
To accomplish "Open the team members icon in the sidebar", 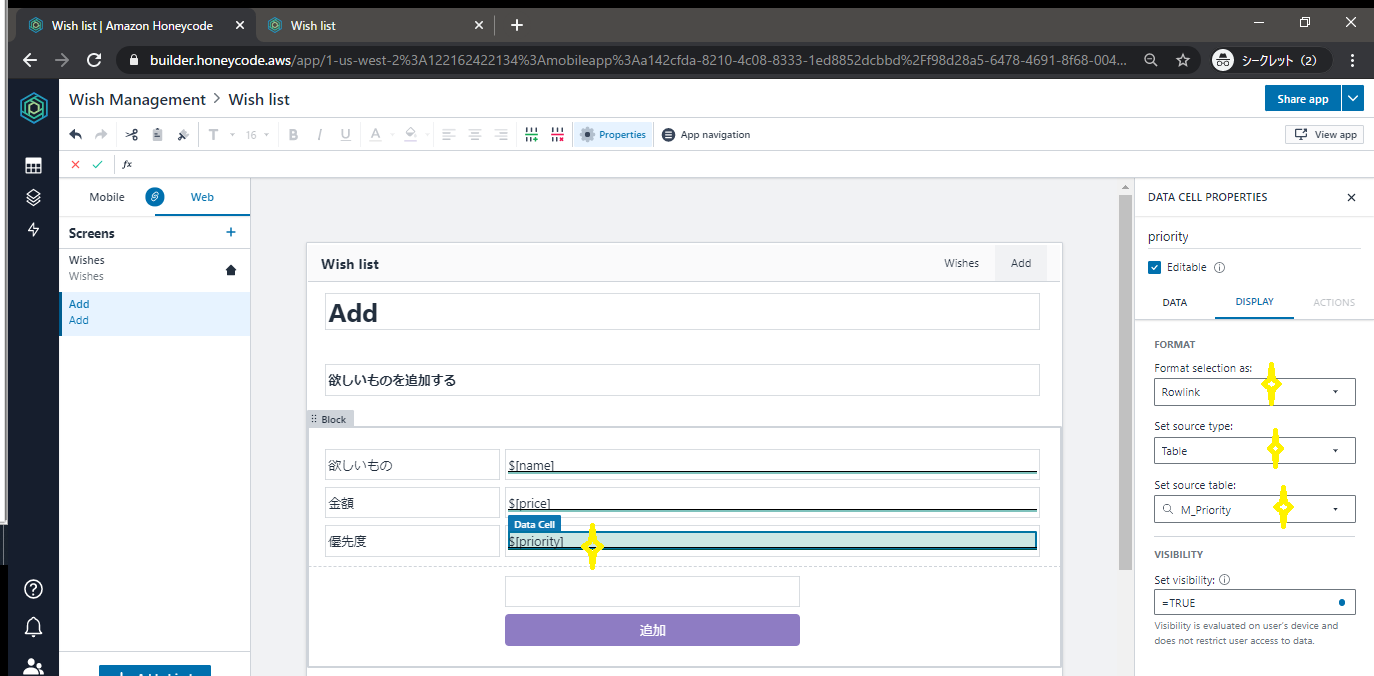I will pos(33,666).
